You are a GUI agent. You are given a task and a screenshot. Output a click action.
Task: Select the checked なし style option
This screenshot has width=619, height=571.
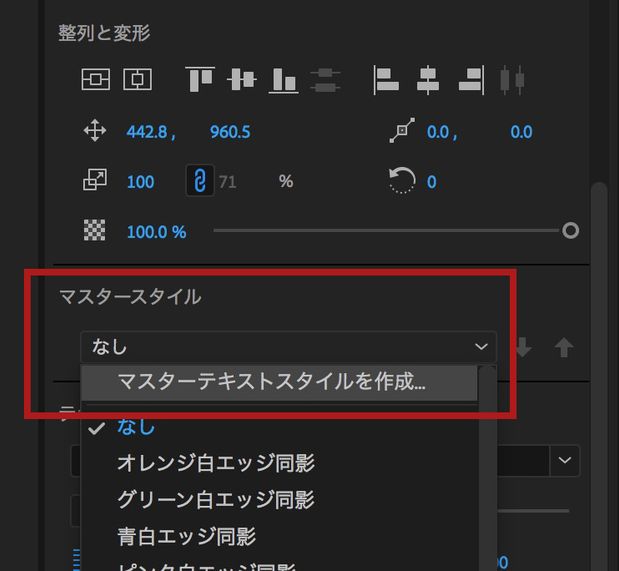pos(279,427)
